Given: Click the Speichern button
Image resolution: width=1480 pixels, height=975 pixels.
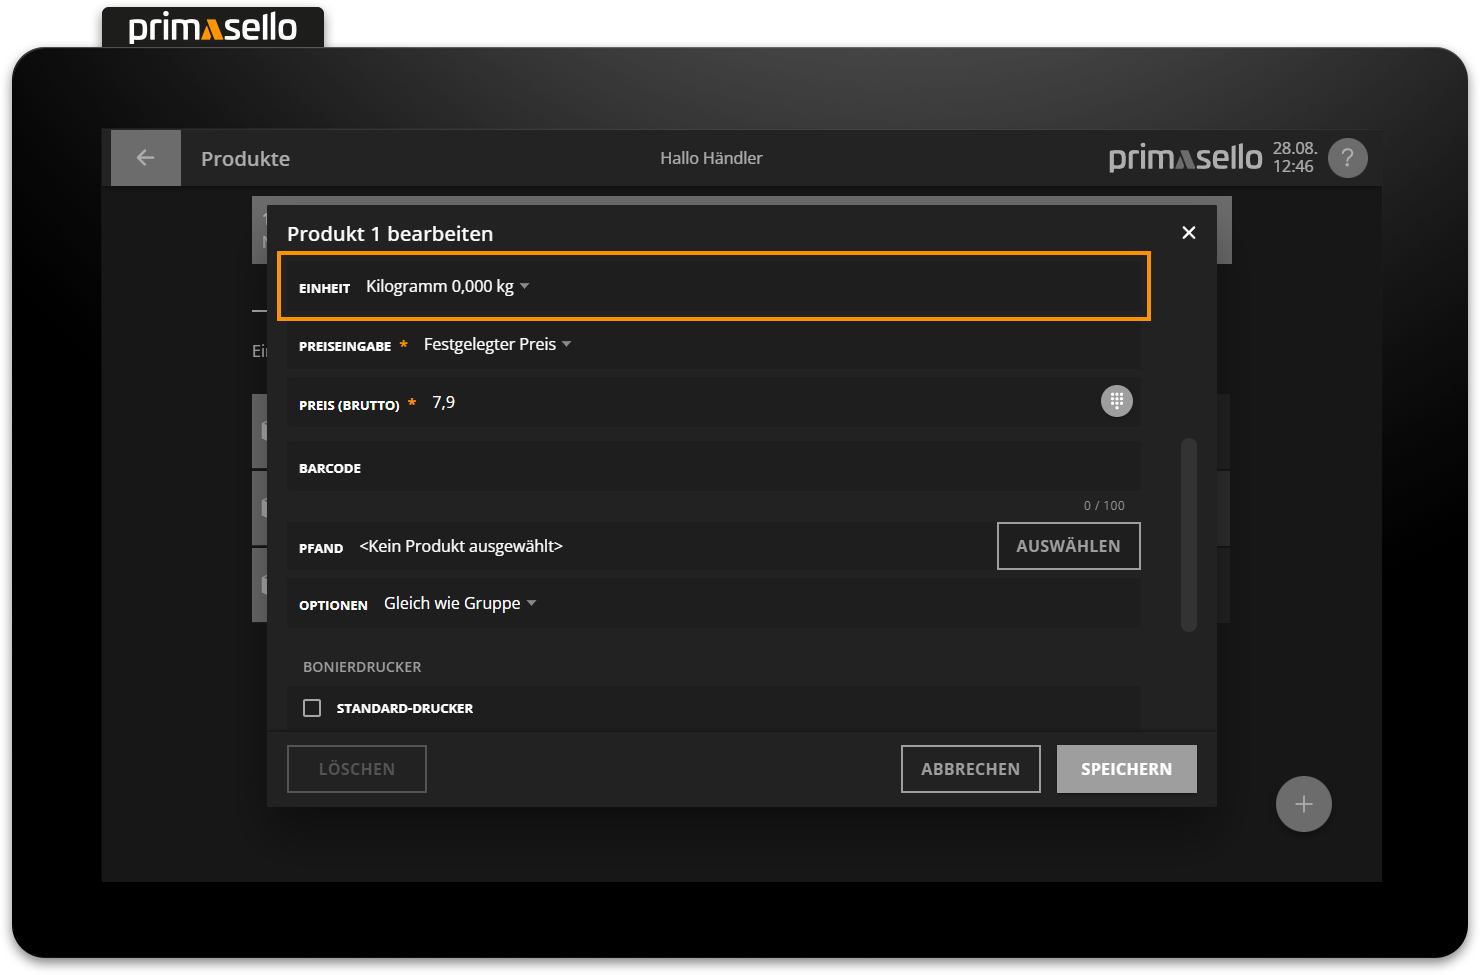Looking at the screenshot, I should (x=1126, y=769).
